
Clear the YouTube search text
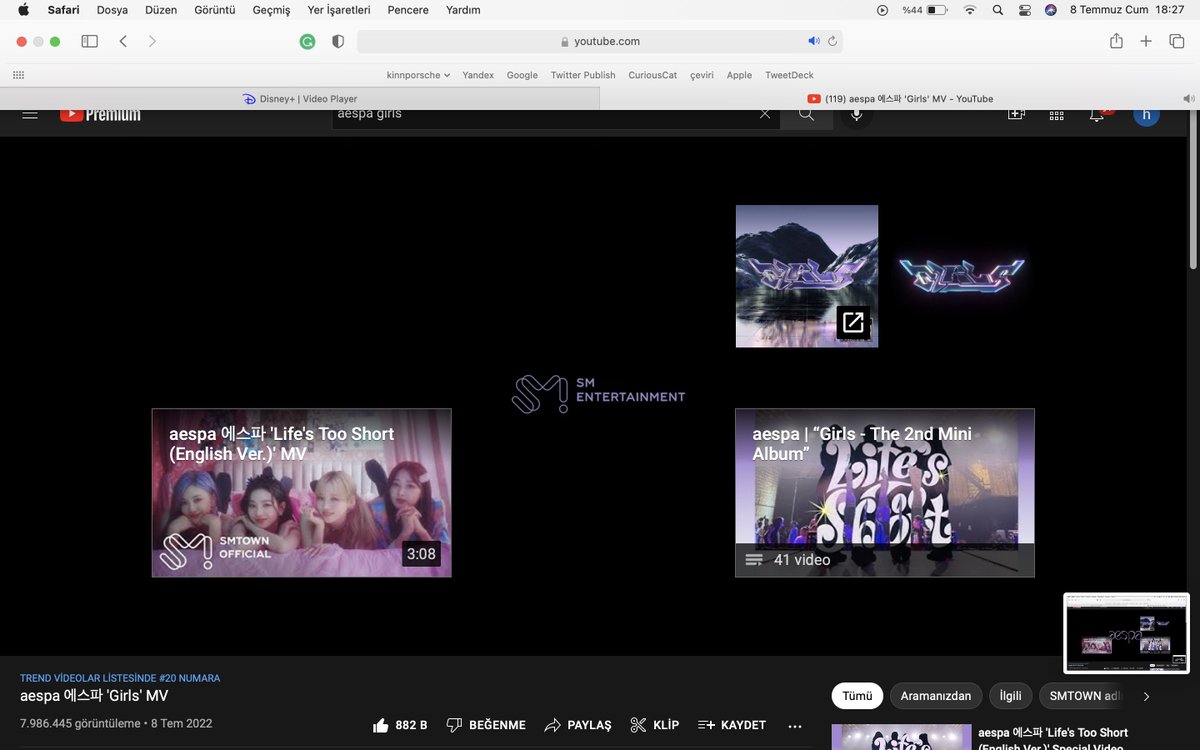coord(765,114)
